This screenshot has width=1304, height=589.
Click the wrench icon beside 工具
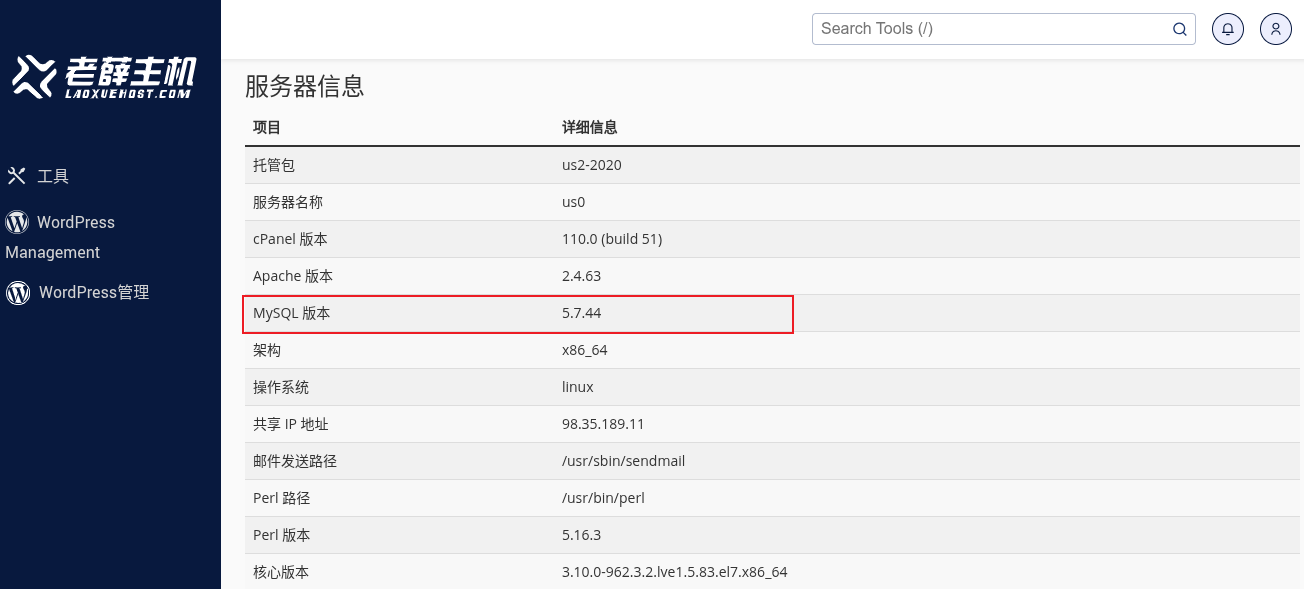point(16,176)
